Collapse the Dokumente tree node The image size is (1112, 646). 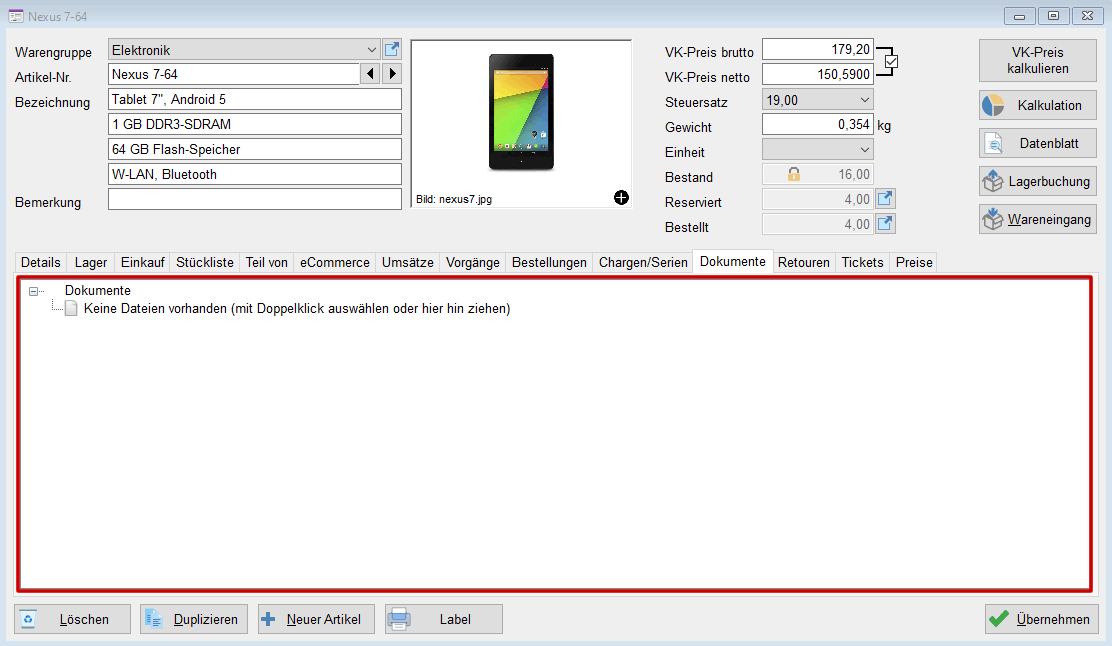point(33,291)
